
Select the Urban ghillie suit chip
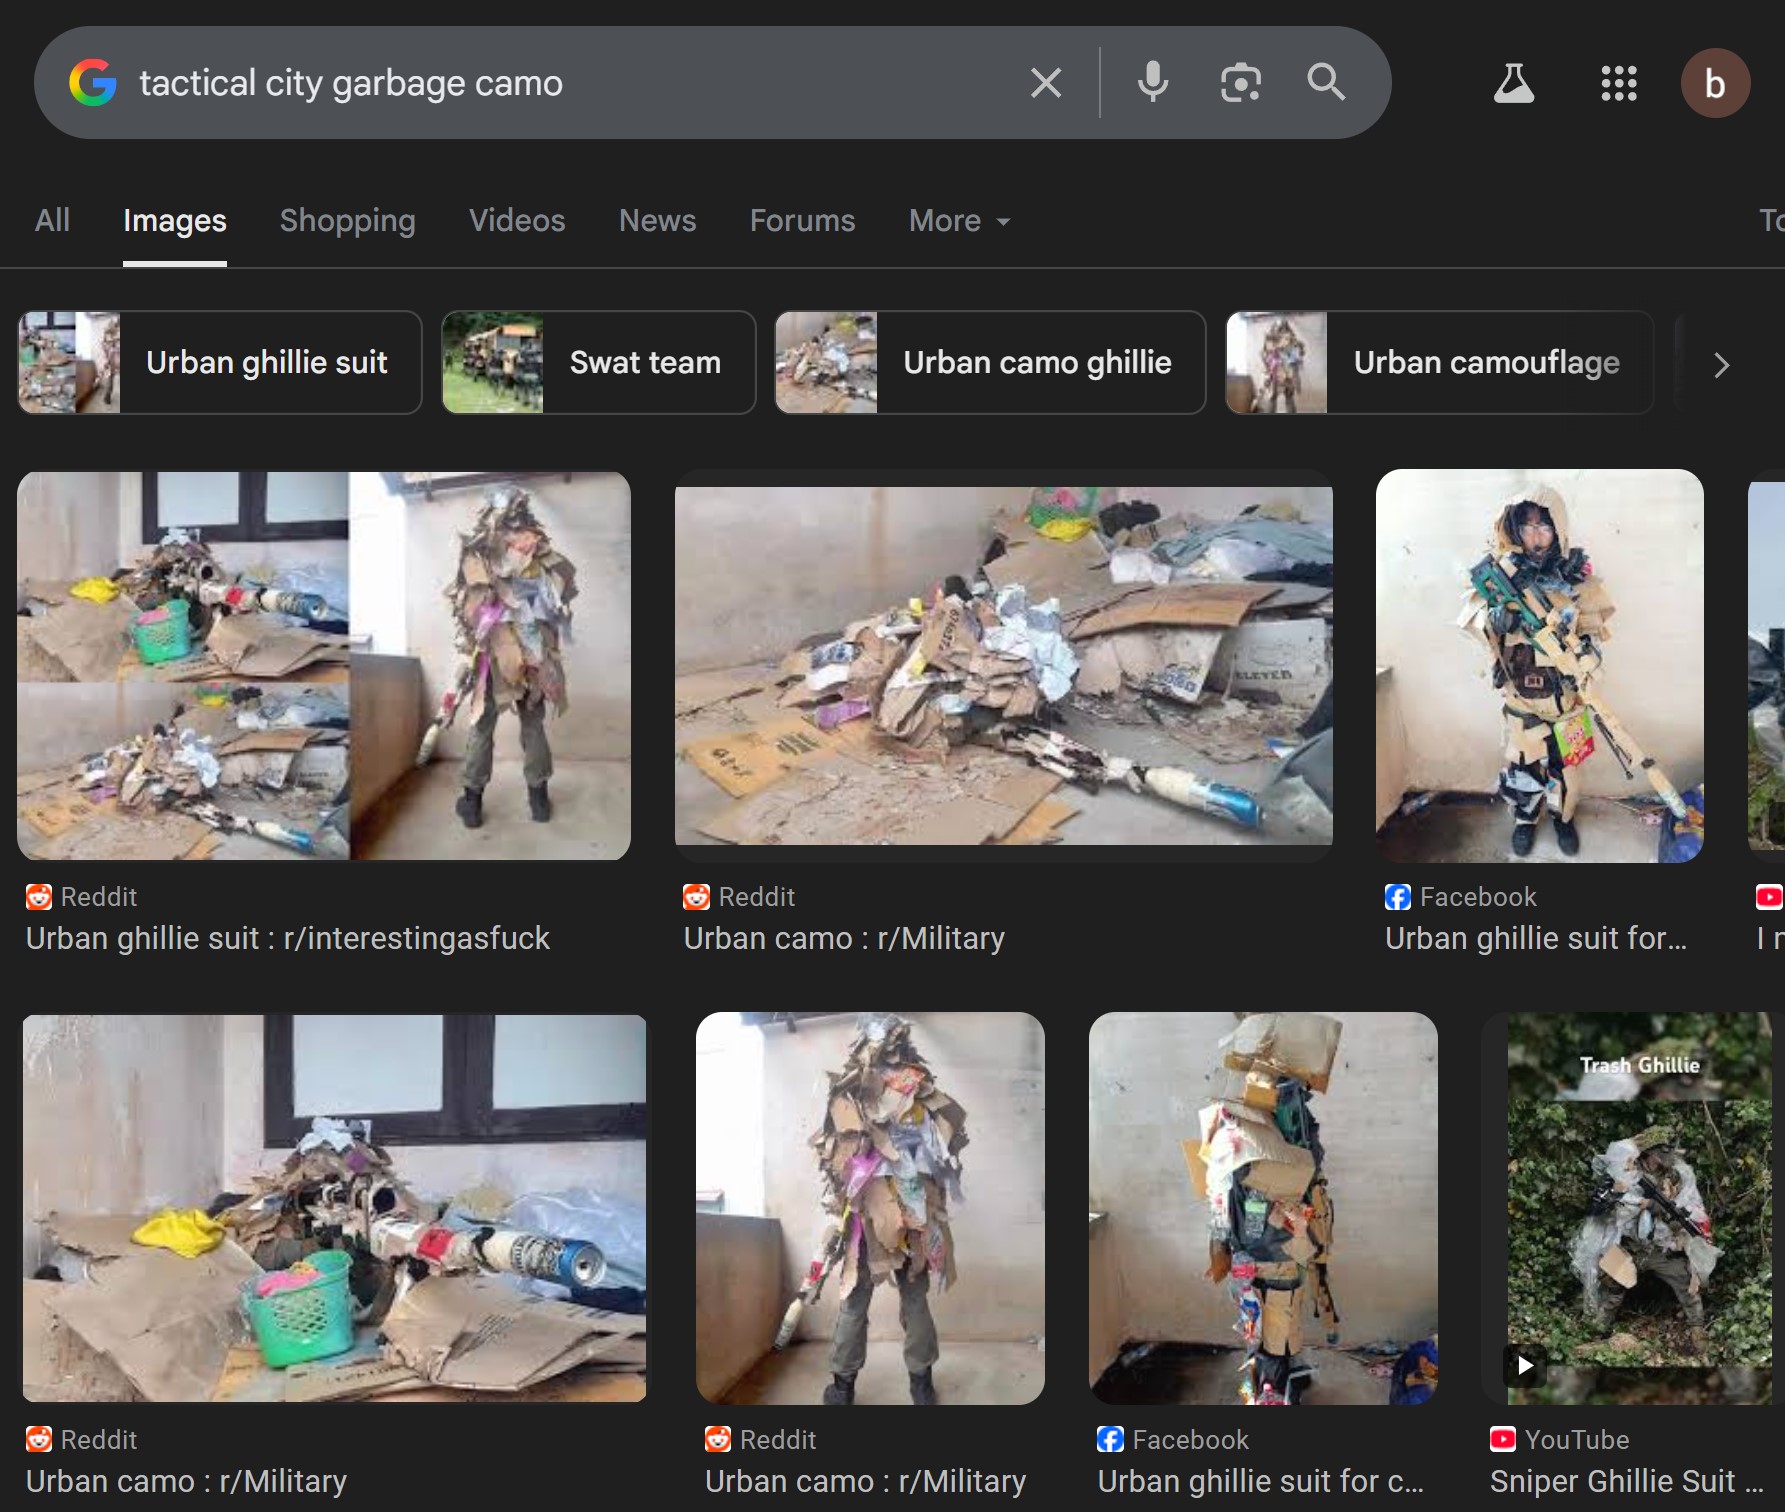pyautogui.click(x=220, y=362)
